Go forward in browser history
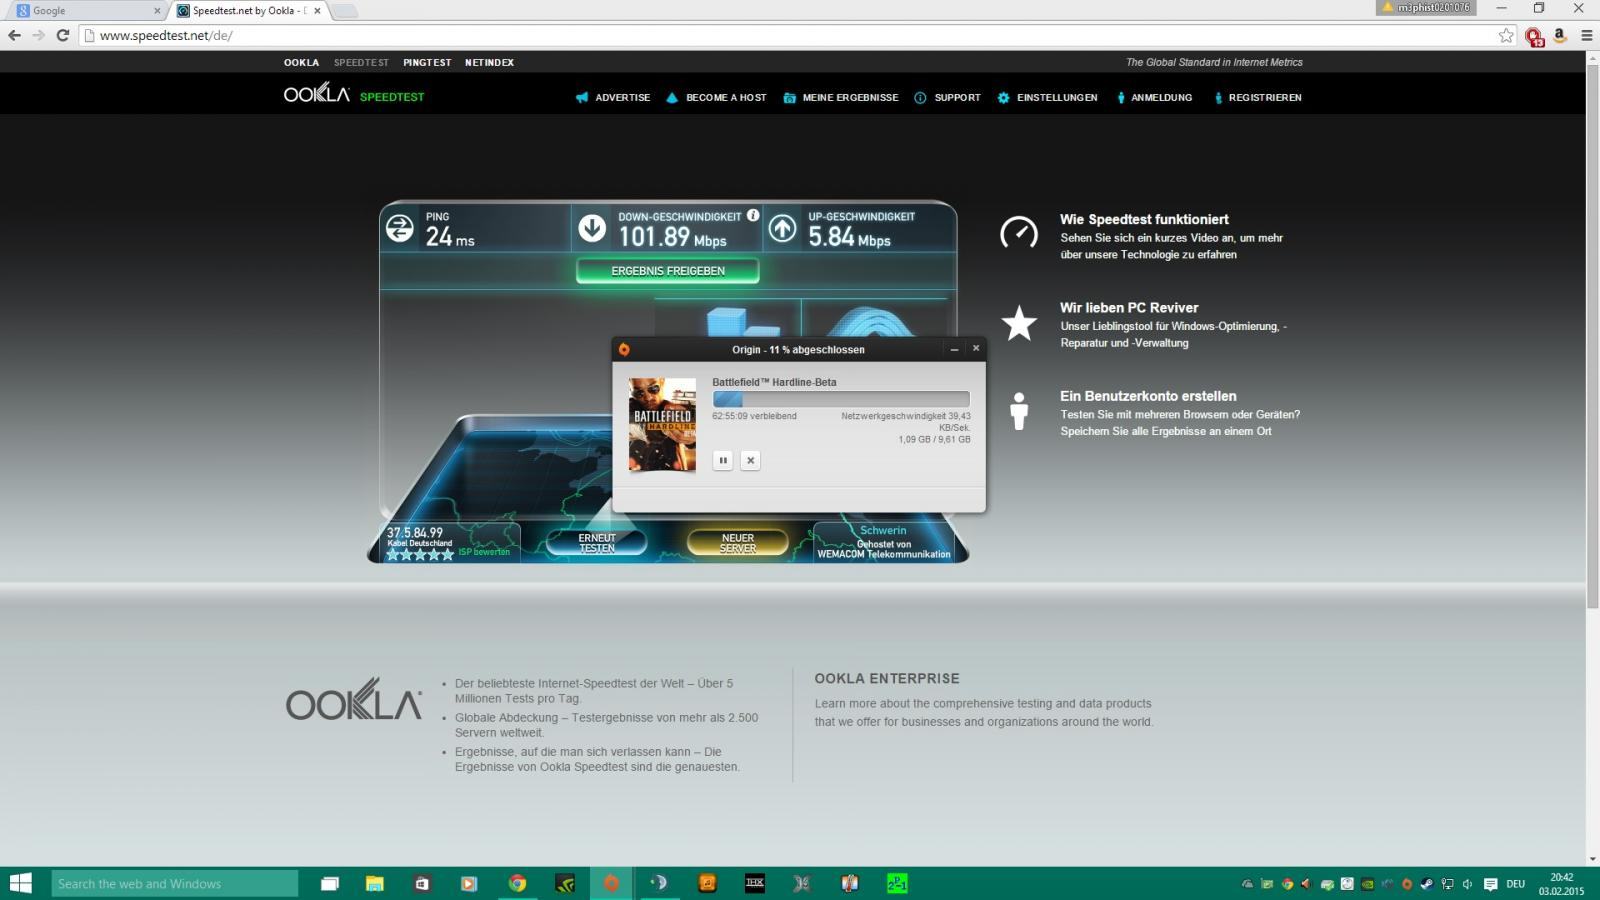 click(38, 35)
